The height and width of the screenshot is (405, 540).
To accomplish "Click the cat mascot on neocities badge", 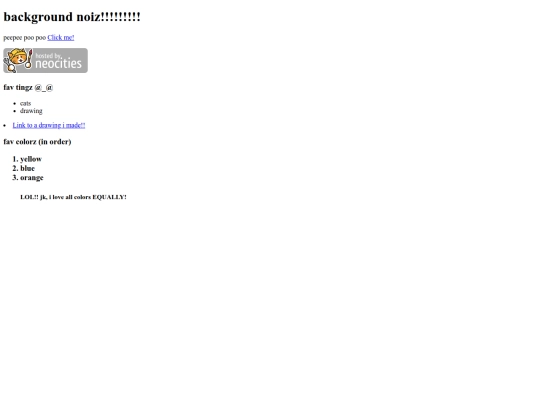I will [x=17, y=60].
